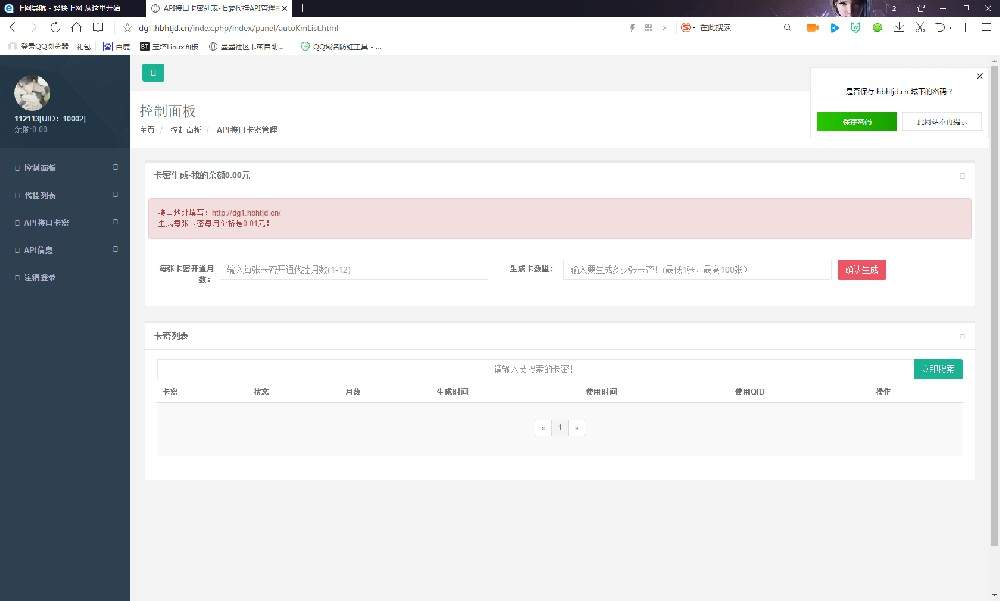Toggle the 控制面板 menu expansion indicator
This screenshot has height=601, width=1000.
[x=115, y=167]
